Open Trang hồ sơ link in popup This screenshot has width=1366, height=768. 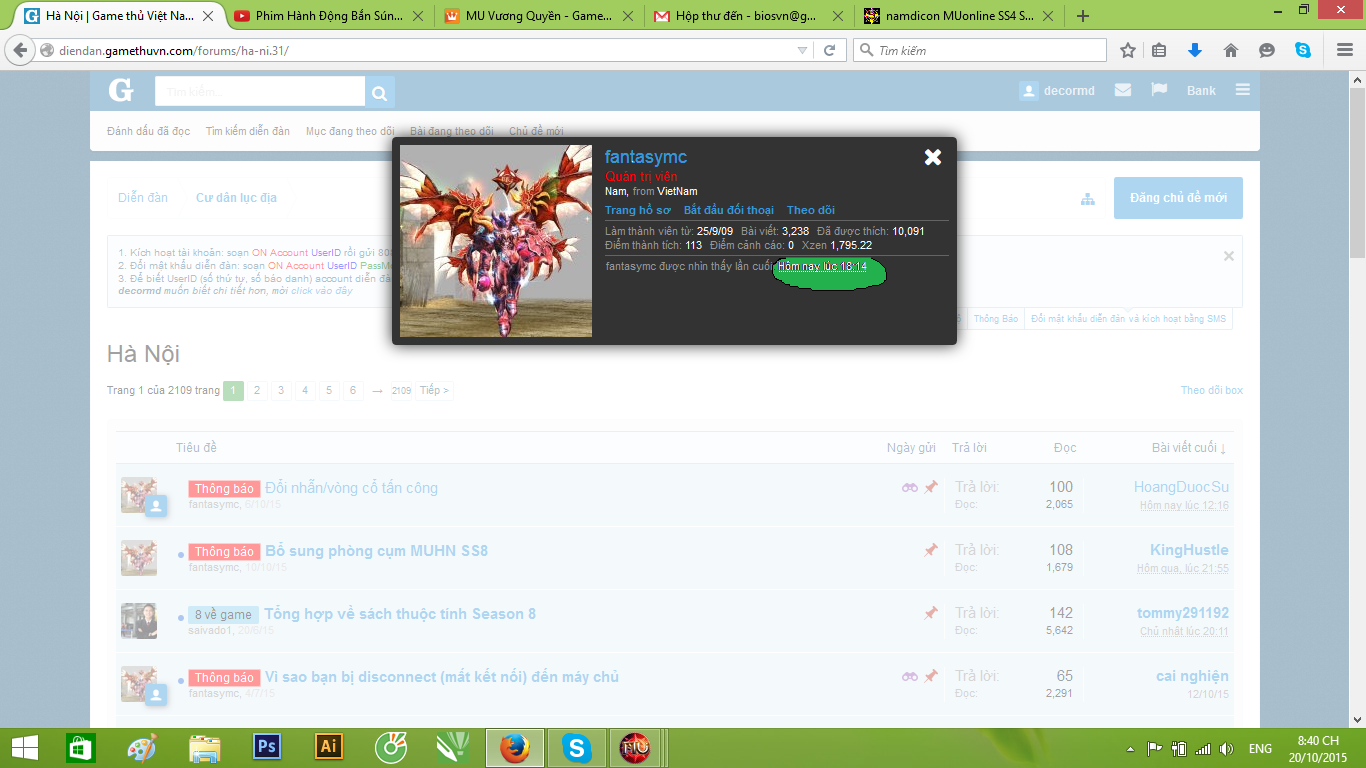coord(638,210)
